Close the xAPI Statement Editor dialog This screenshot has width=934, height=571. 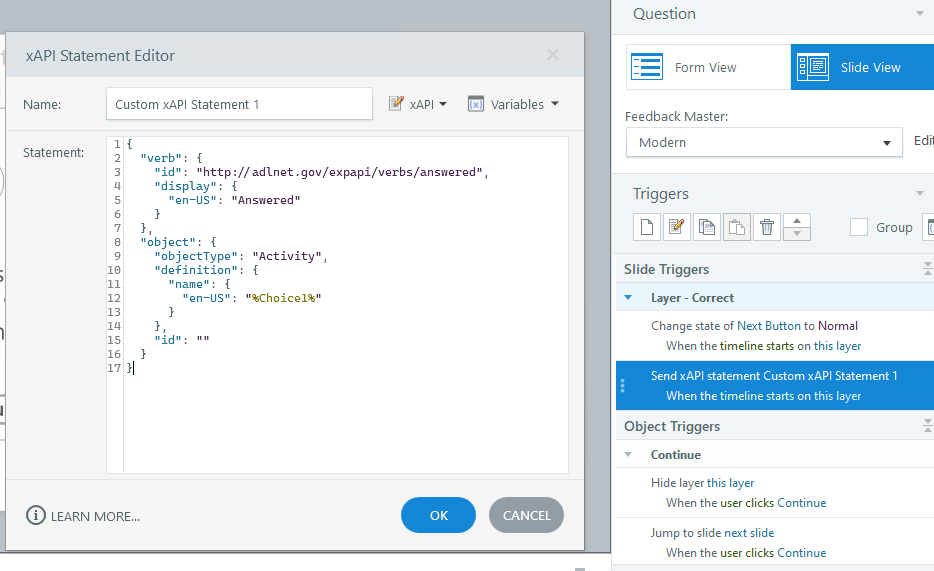553,55
